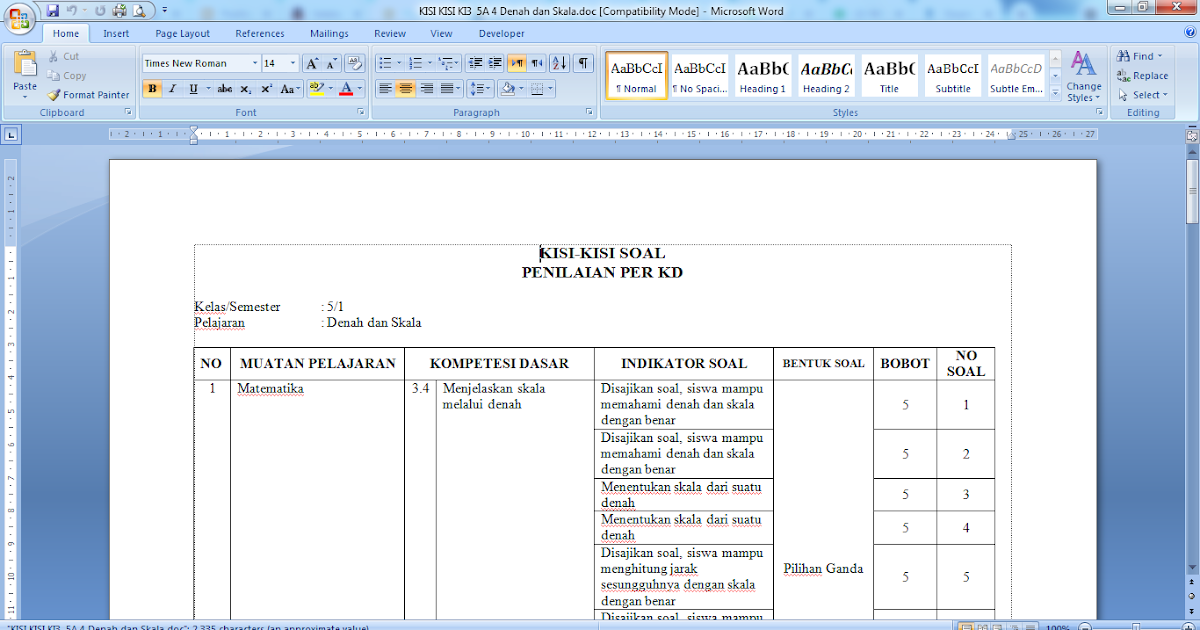Apply subscript formatting
This screenshot has width=1200, height=630.
point(246,89)
